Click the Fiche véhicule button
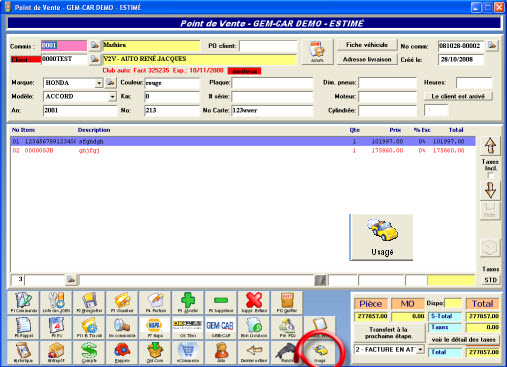Viewport: 507px width, 367px height. click(x=367, y=45)
